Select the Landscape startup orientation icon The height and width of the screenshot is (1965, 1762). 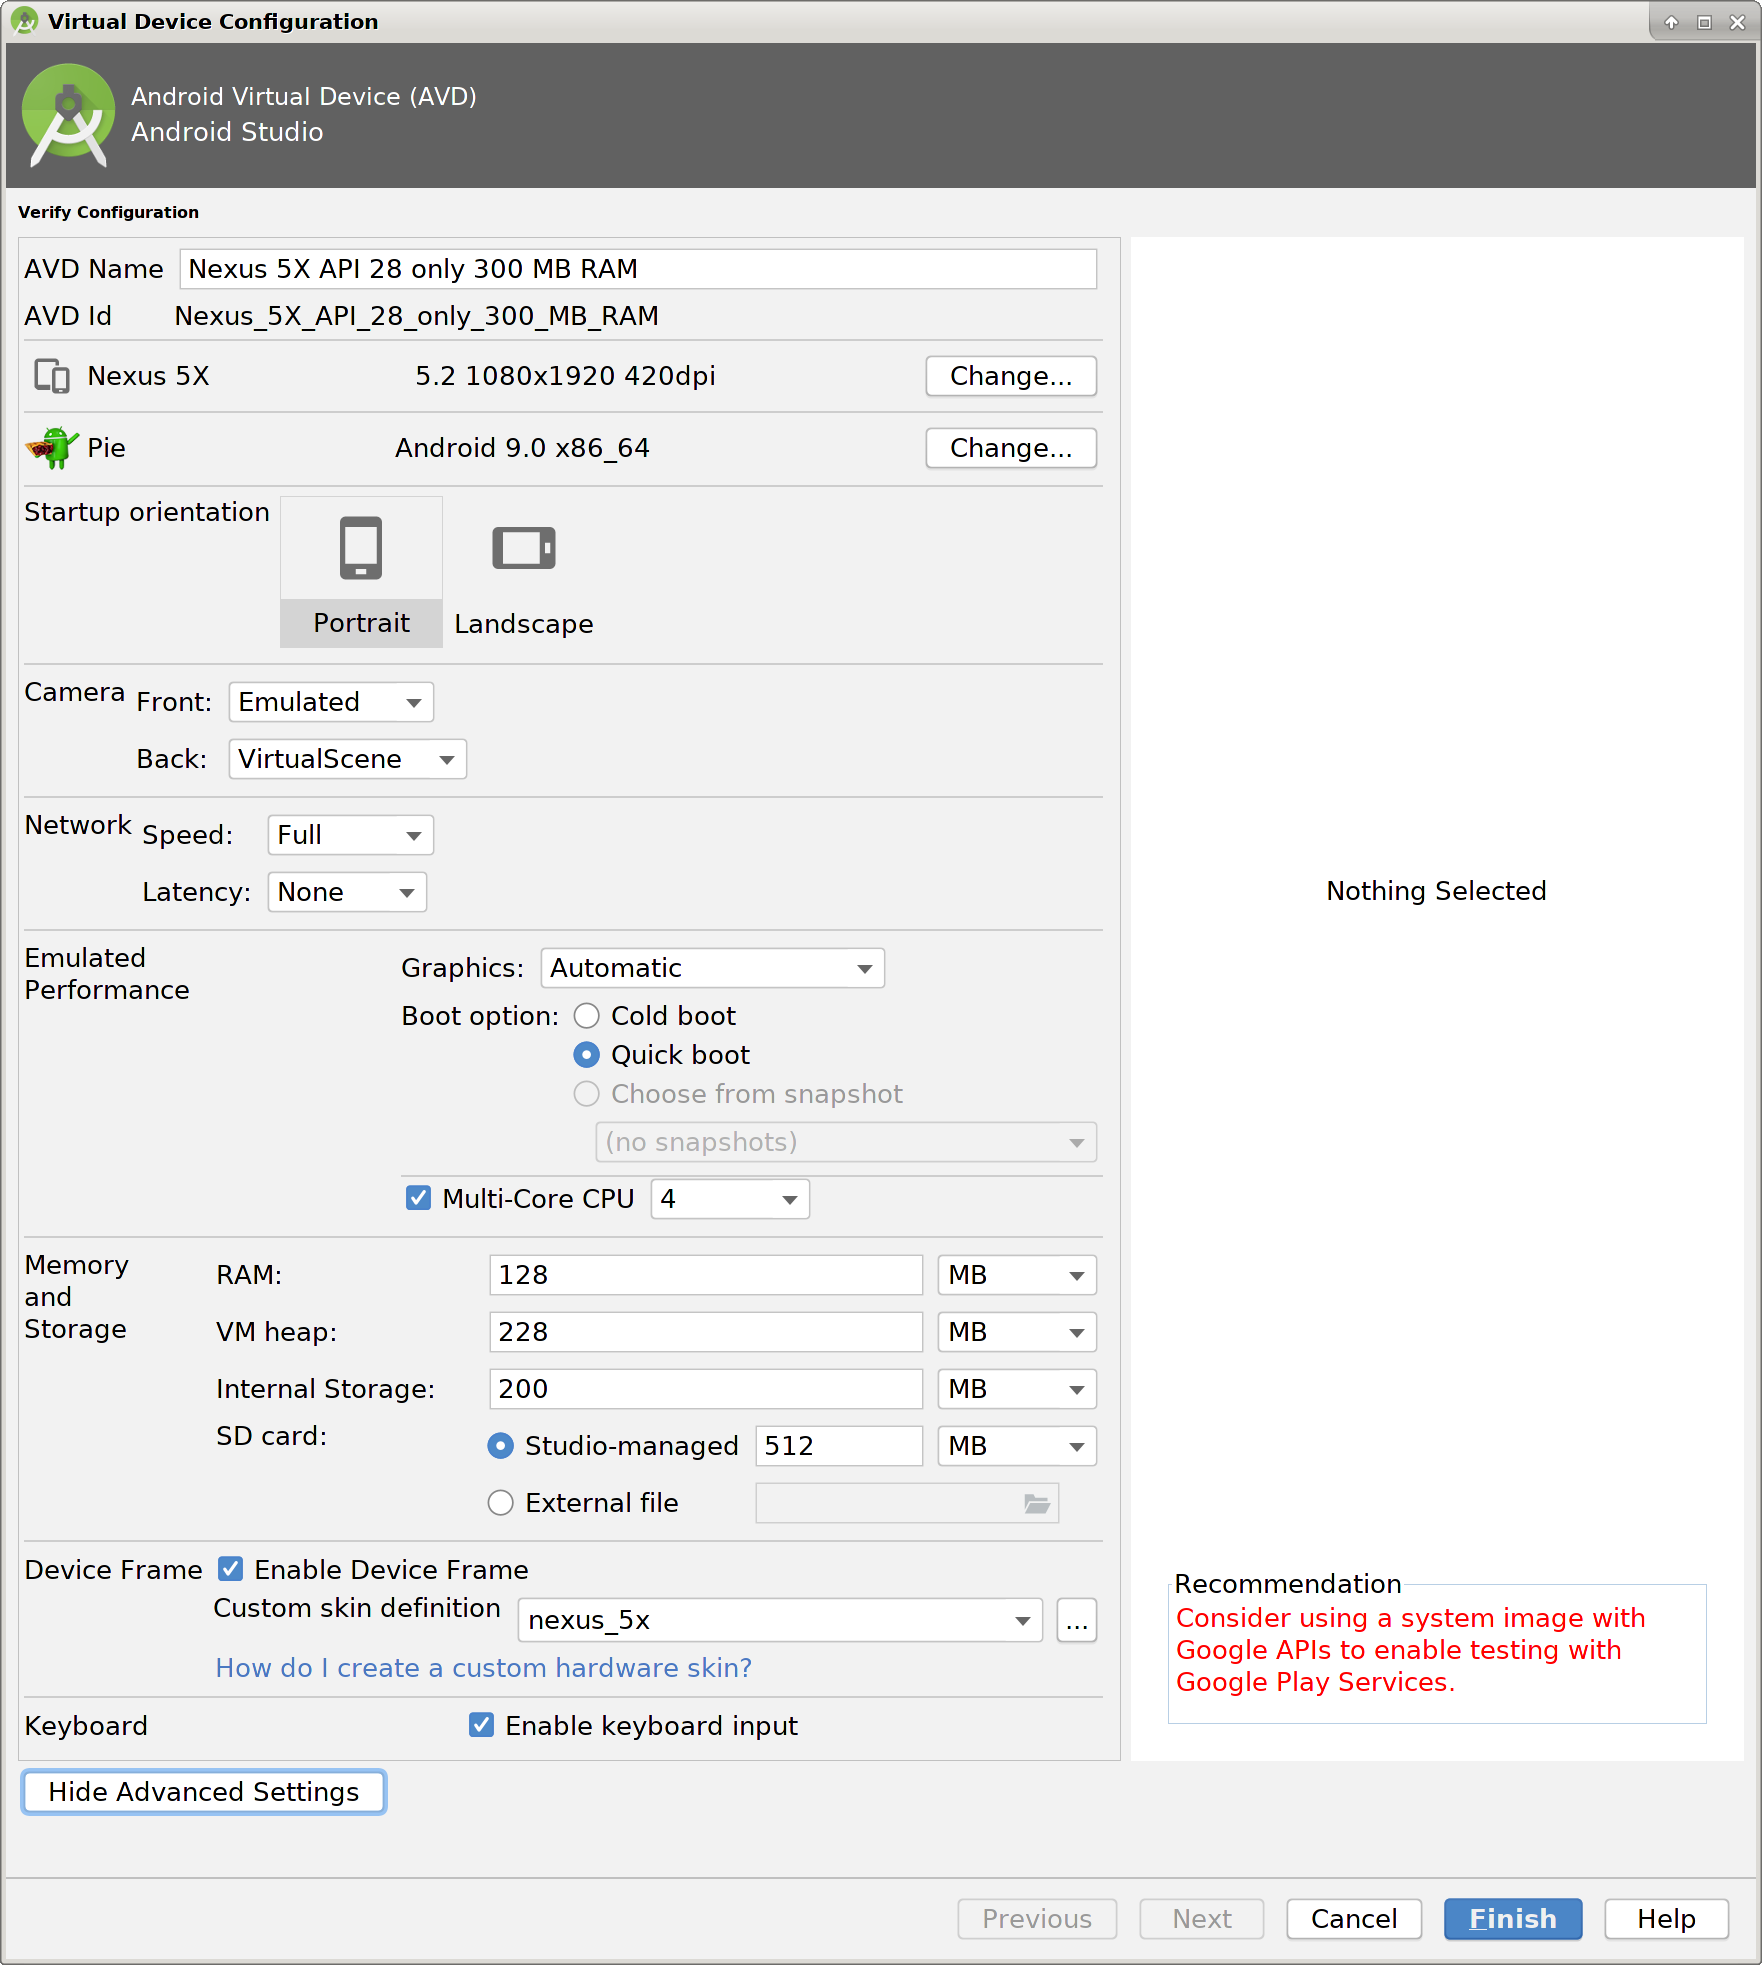523,548
